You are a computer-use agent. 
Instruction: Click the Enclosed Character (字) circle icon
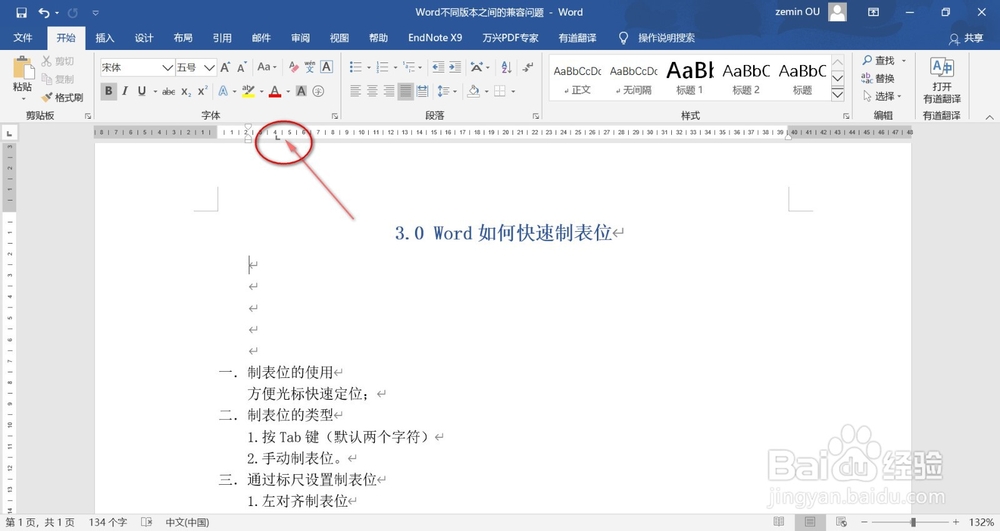pyautogui.click(x=318, y=92)
